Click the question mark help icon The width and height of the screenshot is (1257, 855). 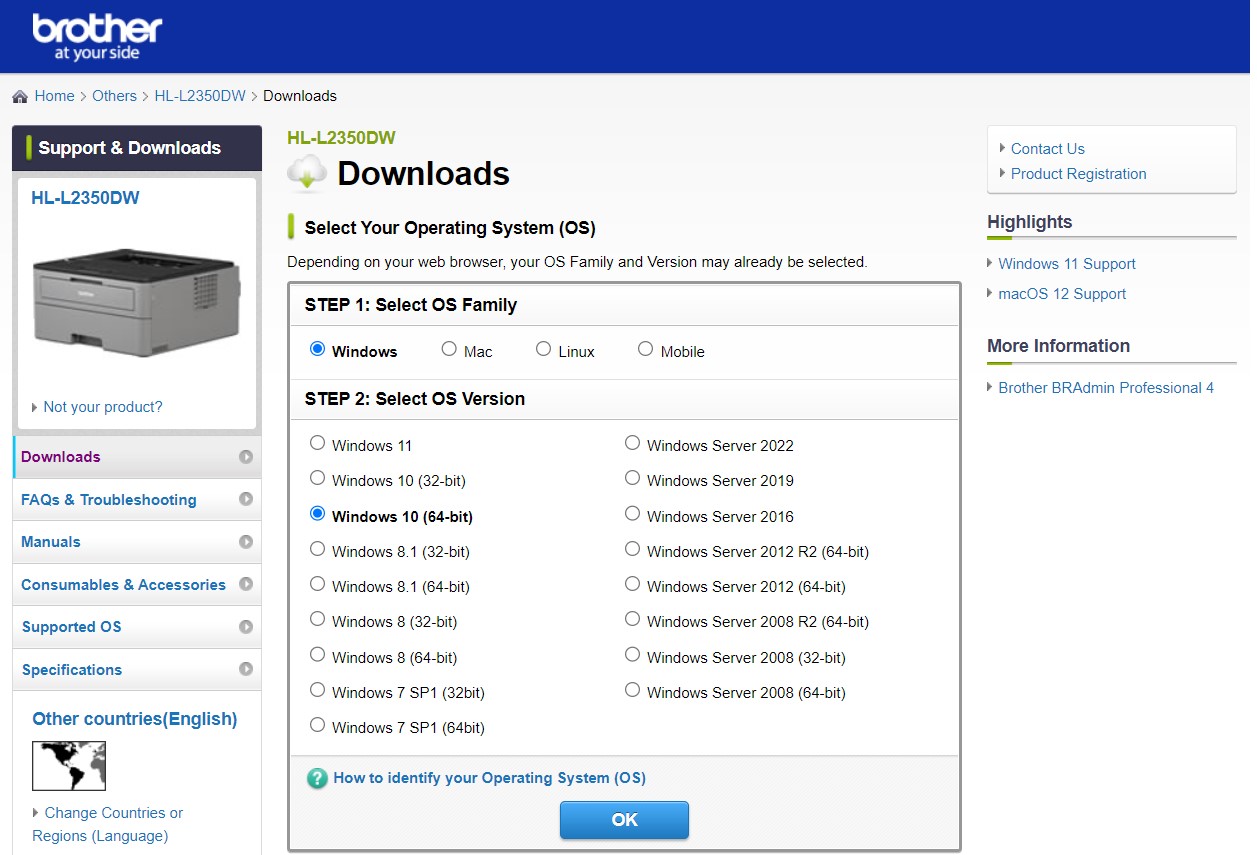[x=317, y=778]
